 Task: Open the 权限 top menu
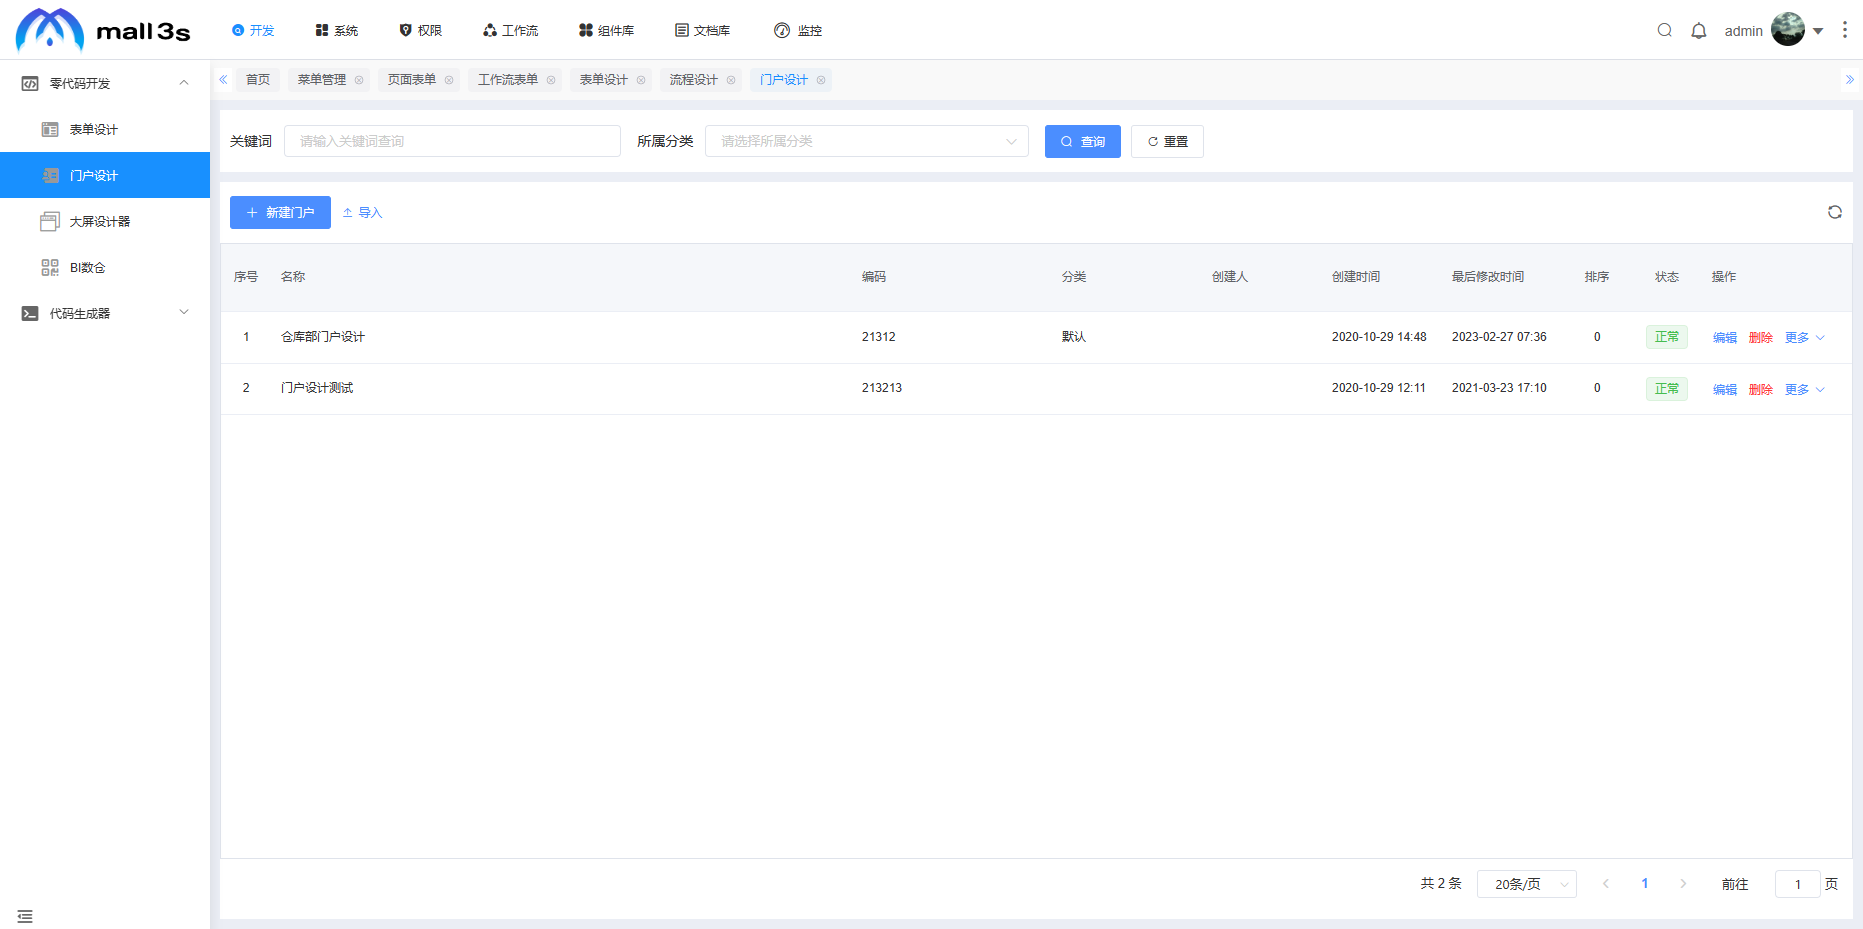coord(421,31)
